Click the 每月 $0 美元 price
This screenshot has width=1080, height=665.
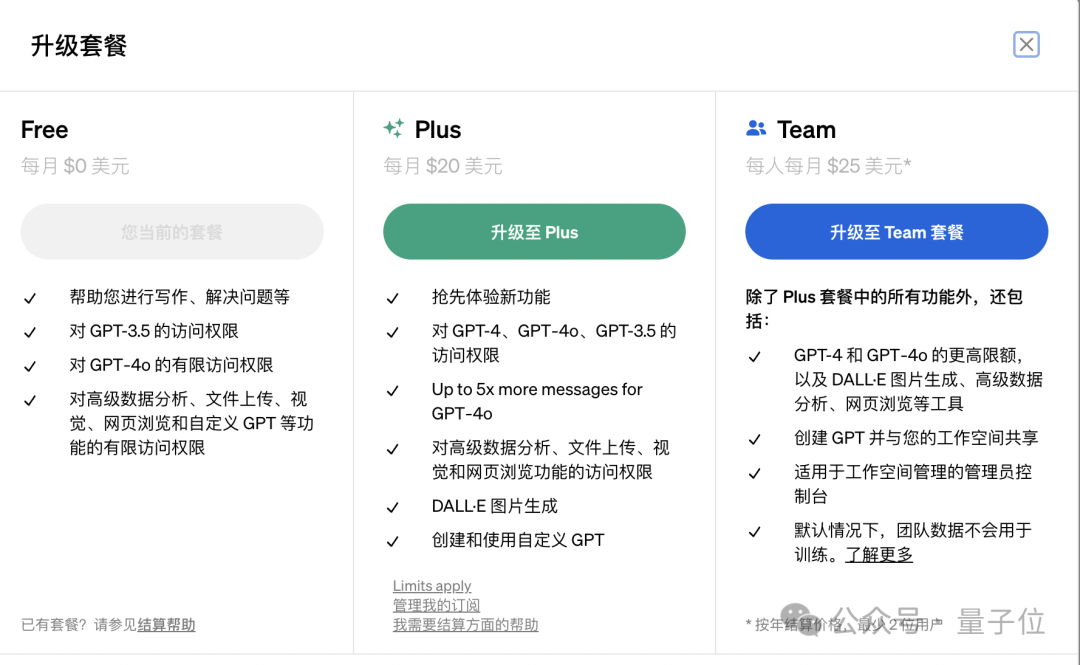tap(75, 166)
